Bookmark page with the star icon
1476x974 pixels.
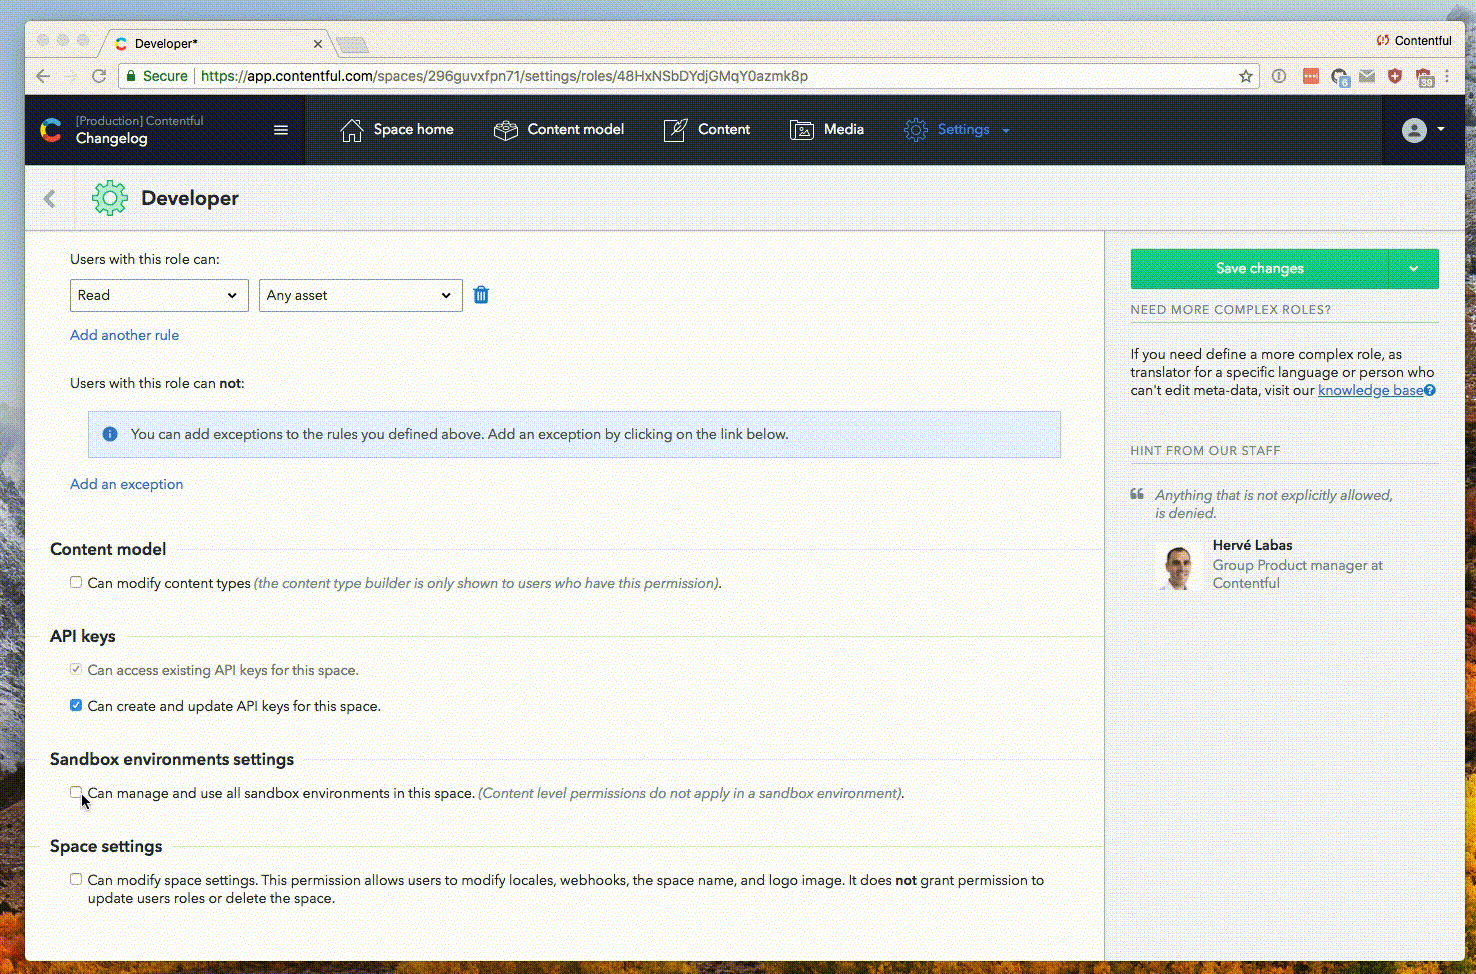pos(1246,76)
